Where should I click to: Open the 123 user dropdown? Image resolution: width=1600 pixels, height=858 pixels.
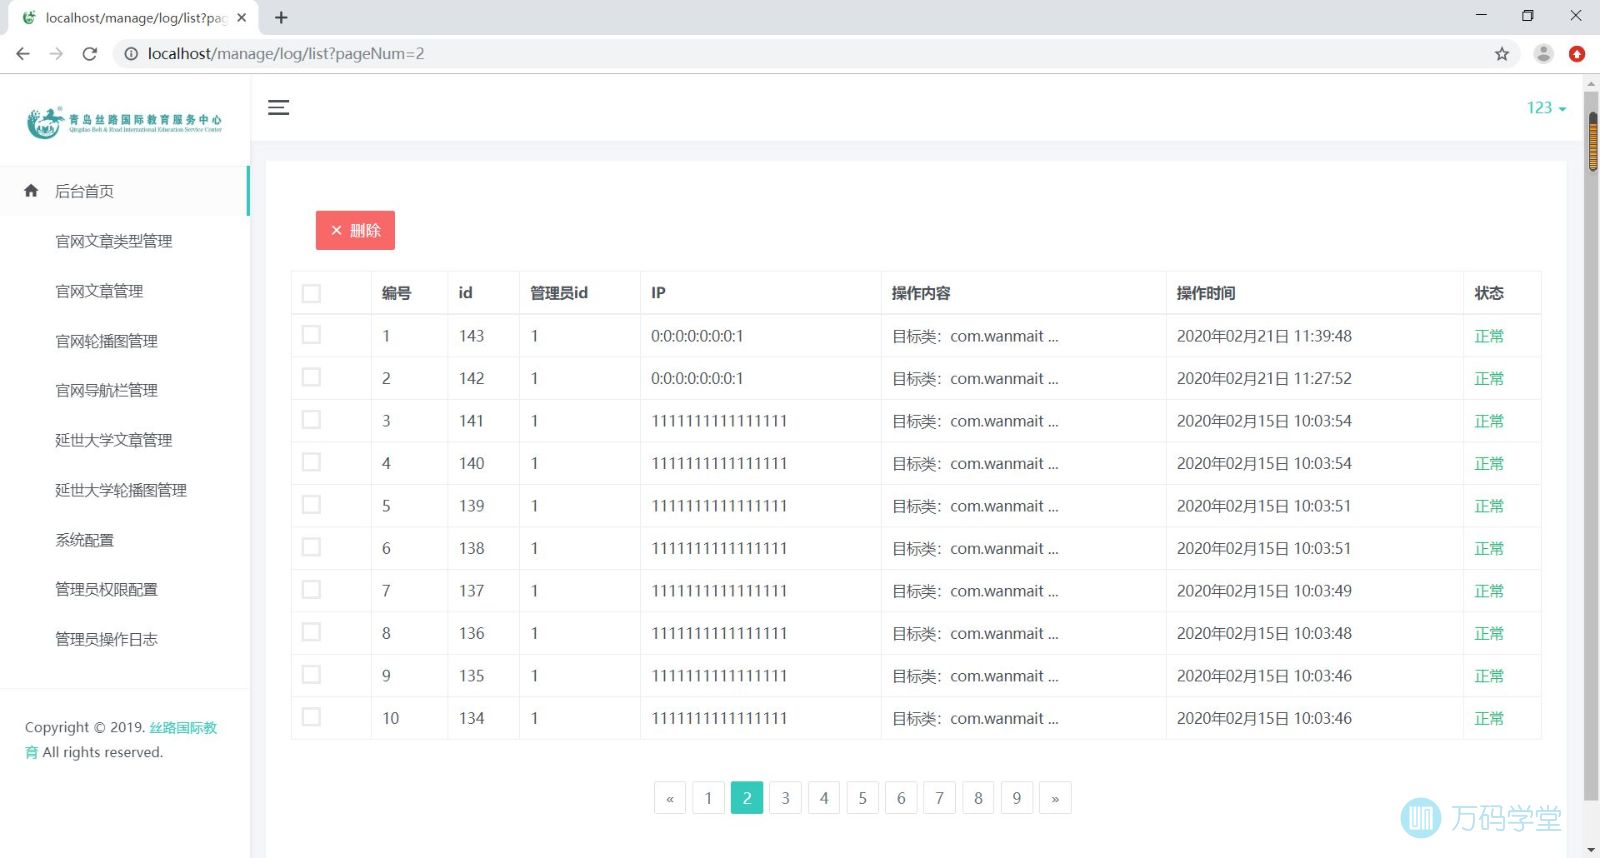1546,108
